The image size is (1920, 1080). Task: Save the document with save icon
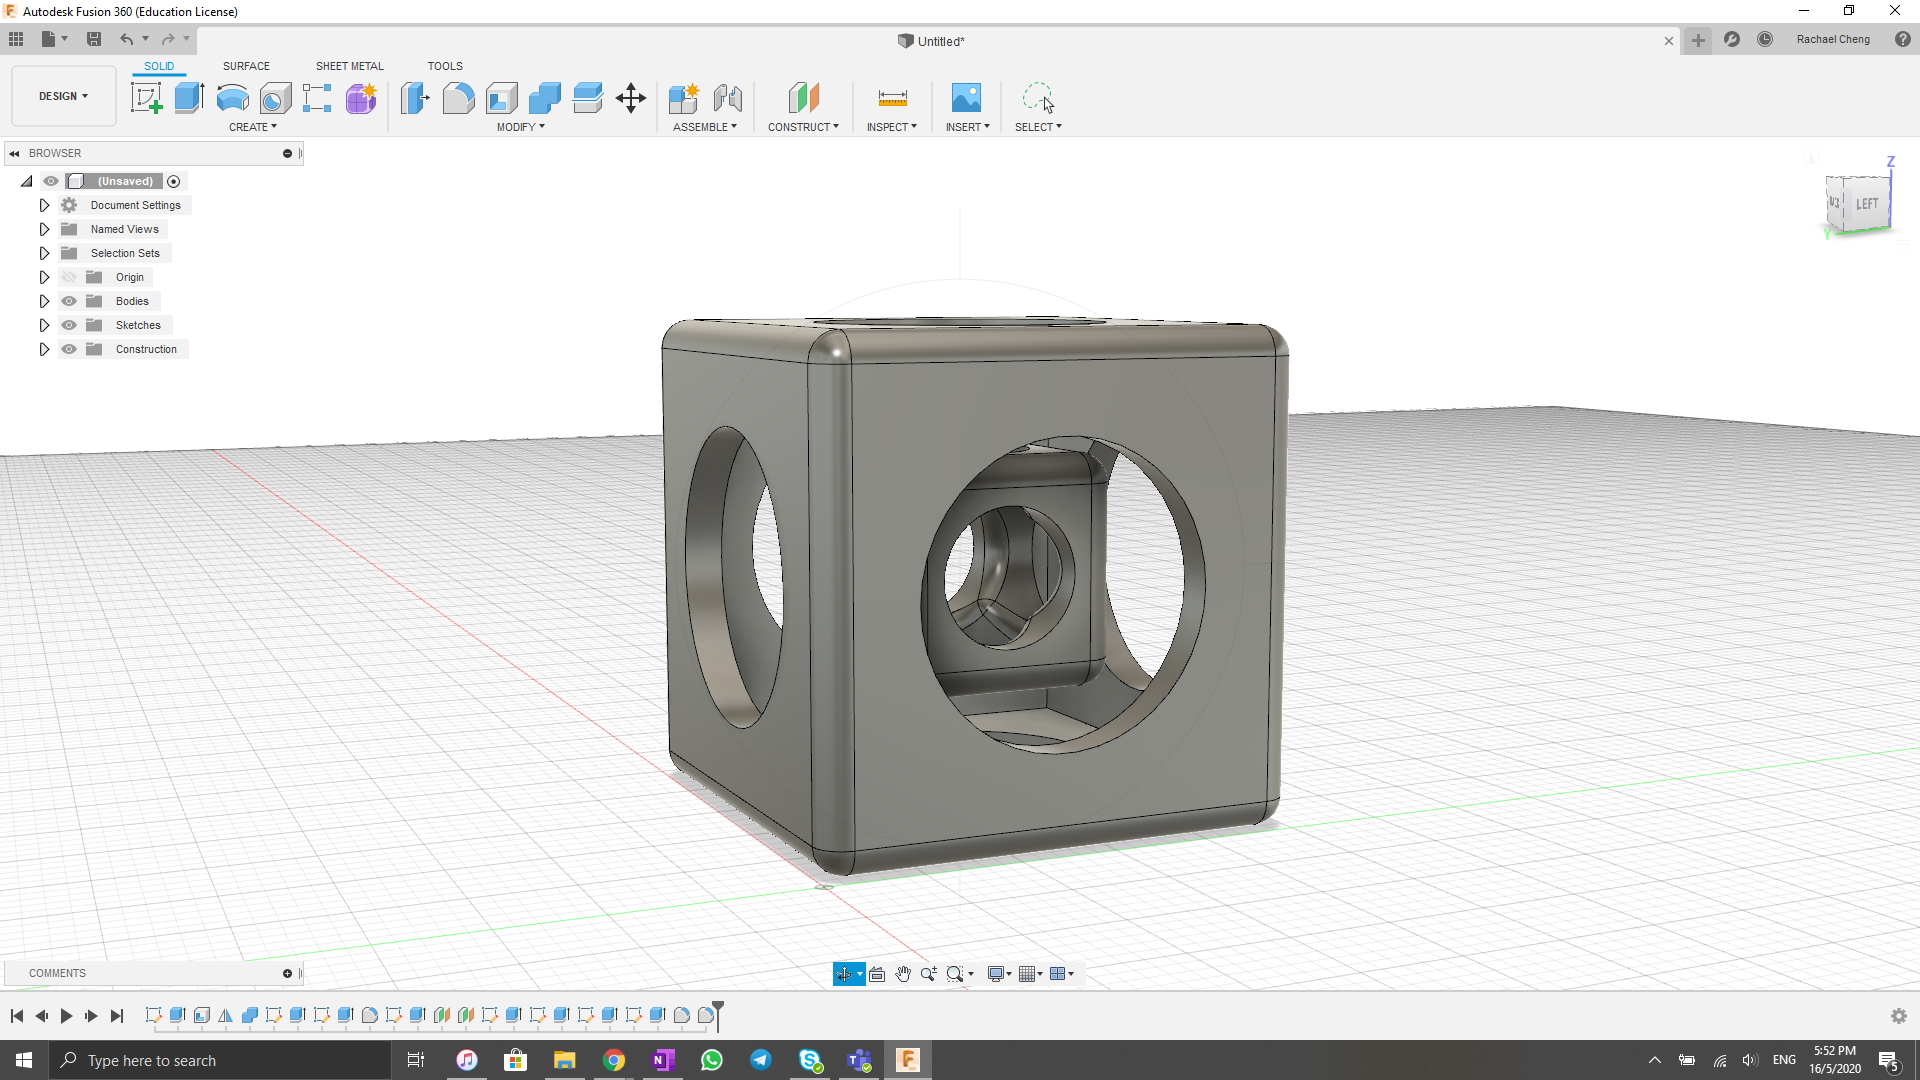94,39
